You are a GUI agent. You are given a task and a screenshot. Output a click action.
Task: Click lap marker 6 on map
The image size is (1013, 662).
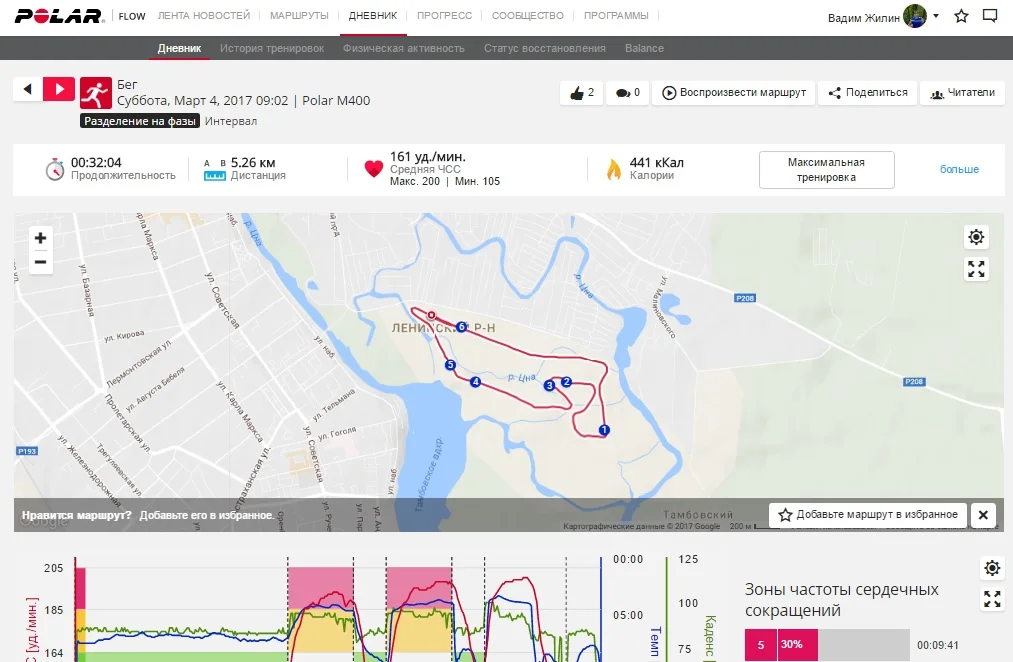pyautogui.click(x=461, y=327)
